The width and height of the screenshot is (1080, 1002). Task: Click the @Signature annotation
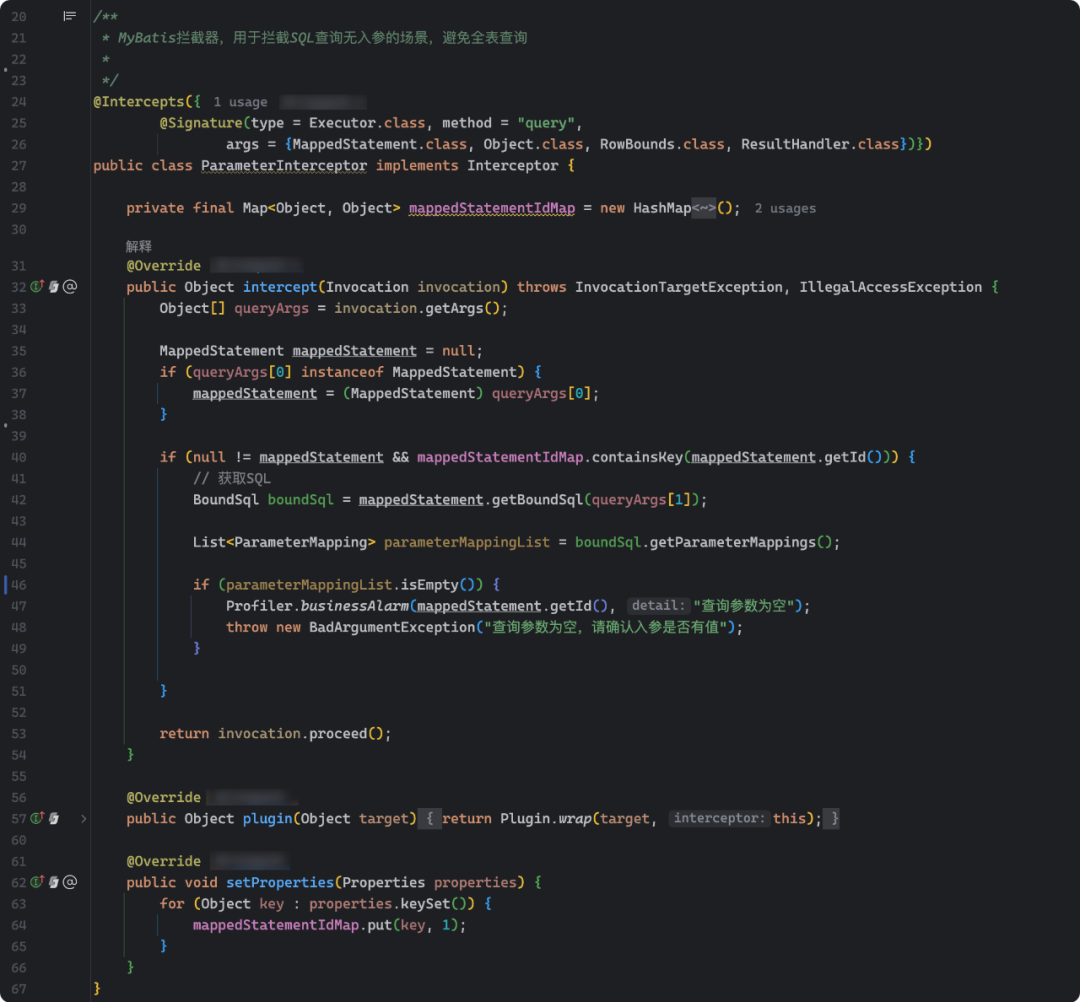coord(201,123)
